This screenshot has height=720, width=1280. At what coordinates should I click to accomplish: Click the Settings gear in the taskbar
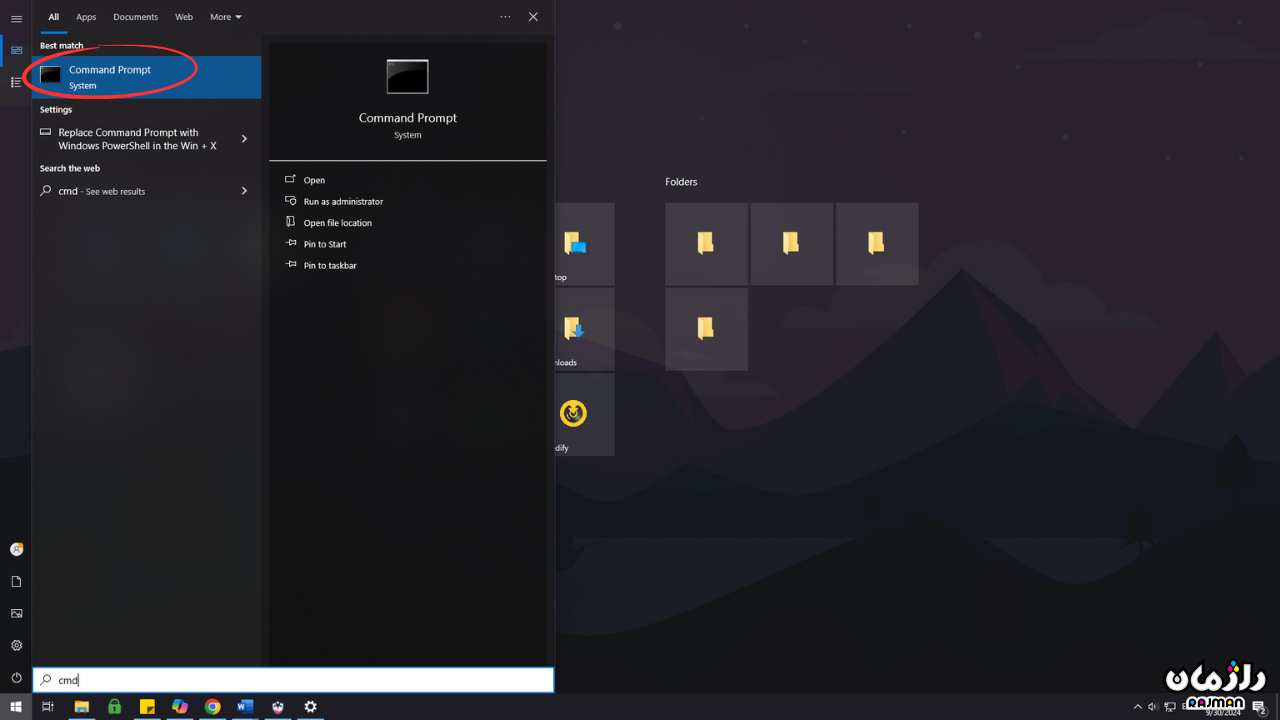pyautogui.click(x=310, y=707)
